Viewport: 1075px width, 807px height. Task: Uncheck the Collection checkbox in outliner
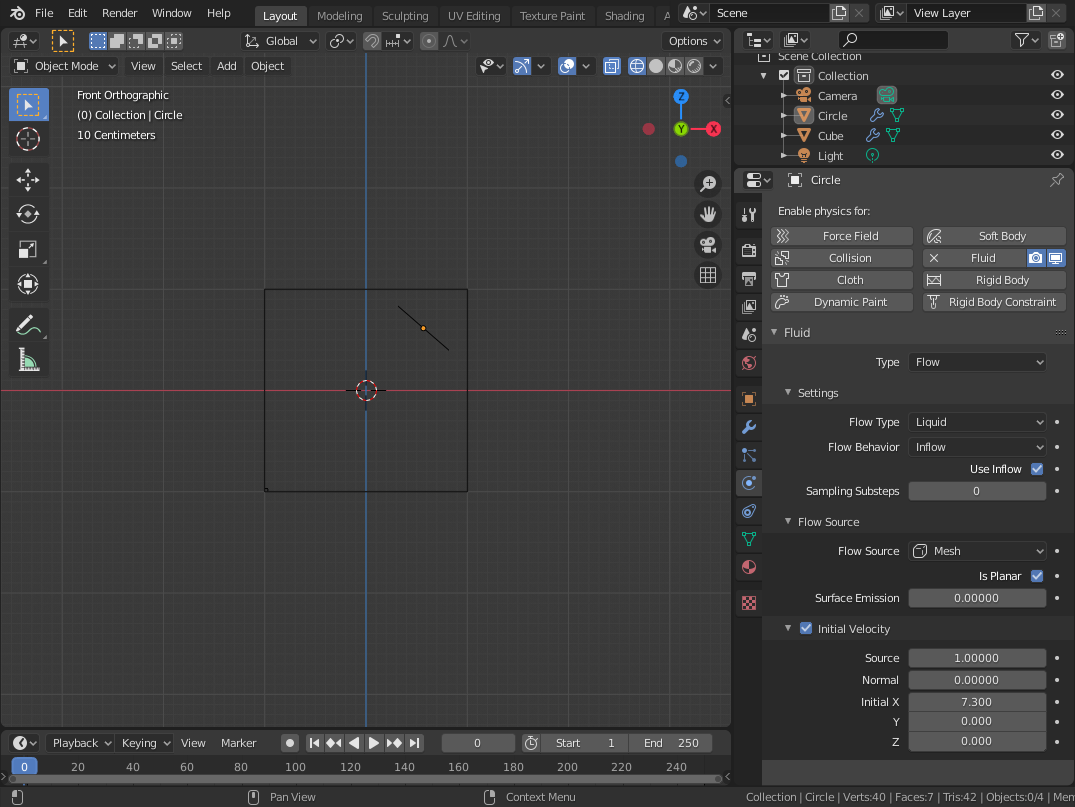pyautogui.click(x=784, y=75)
